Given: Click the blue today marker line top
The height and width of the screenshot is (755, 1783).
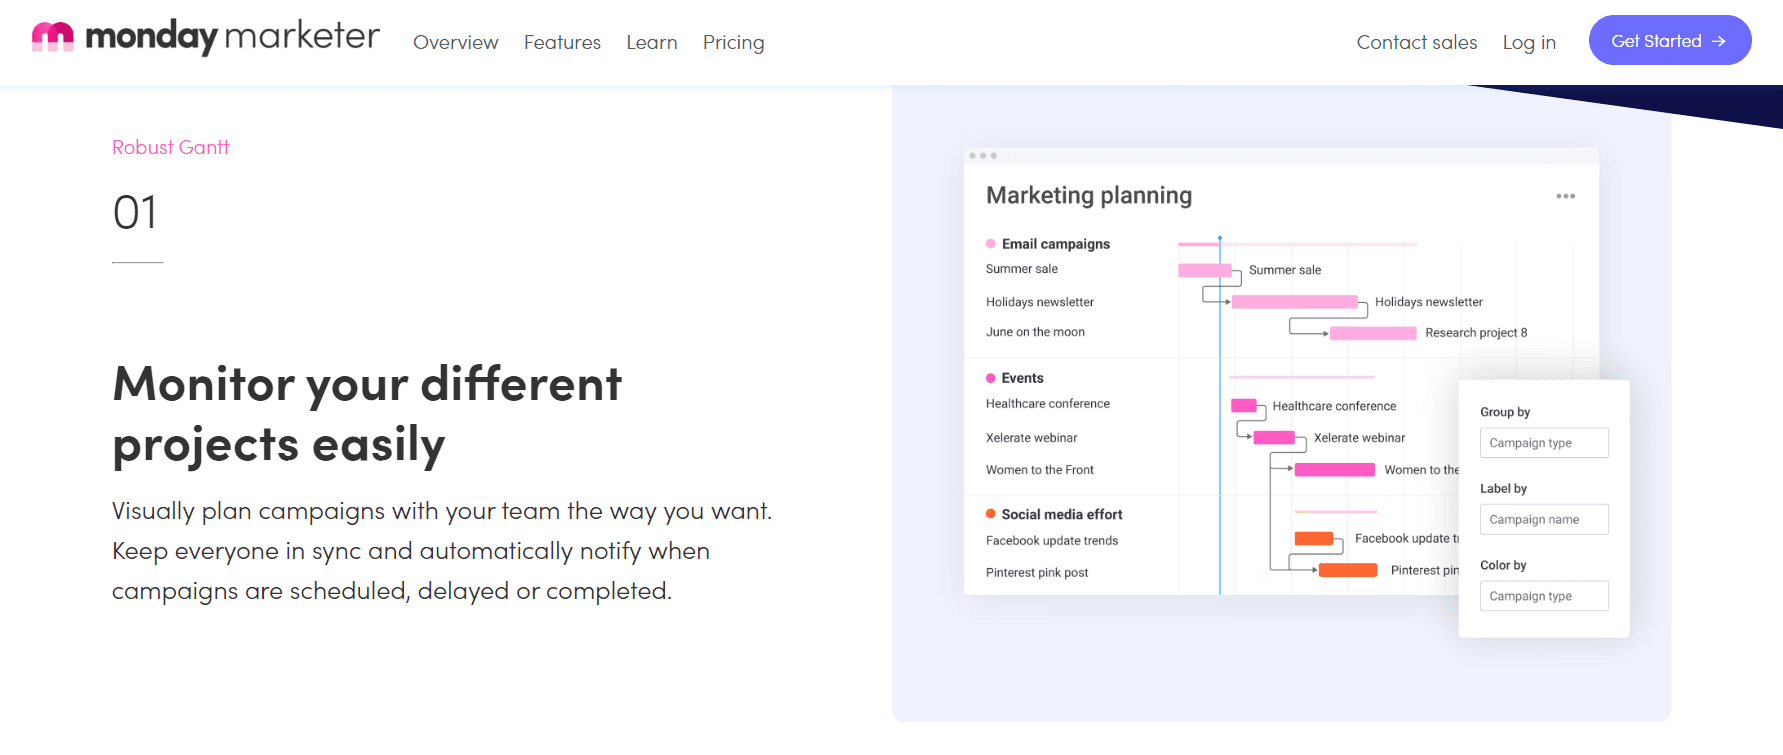Looking at the screenshot, I should coord(1219,240).
